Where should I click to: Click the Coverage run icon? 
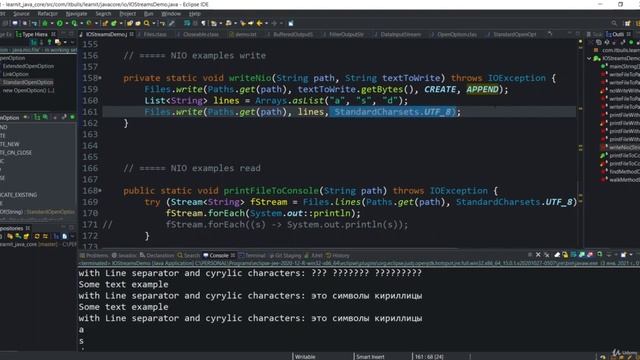coord(74,23)
